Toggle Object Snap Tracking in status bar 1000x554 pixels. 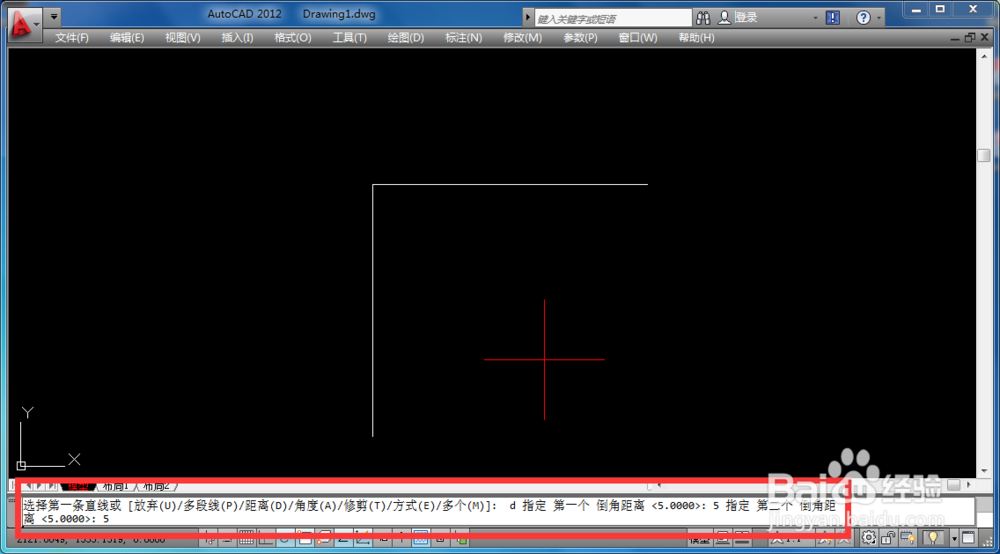point(343,539)
